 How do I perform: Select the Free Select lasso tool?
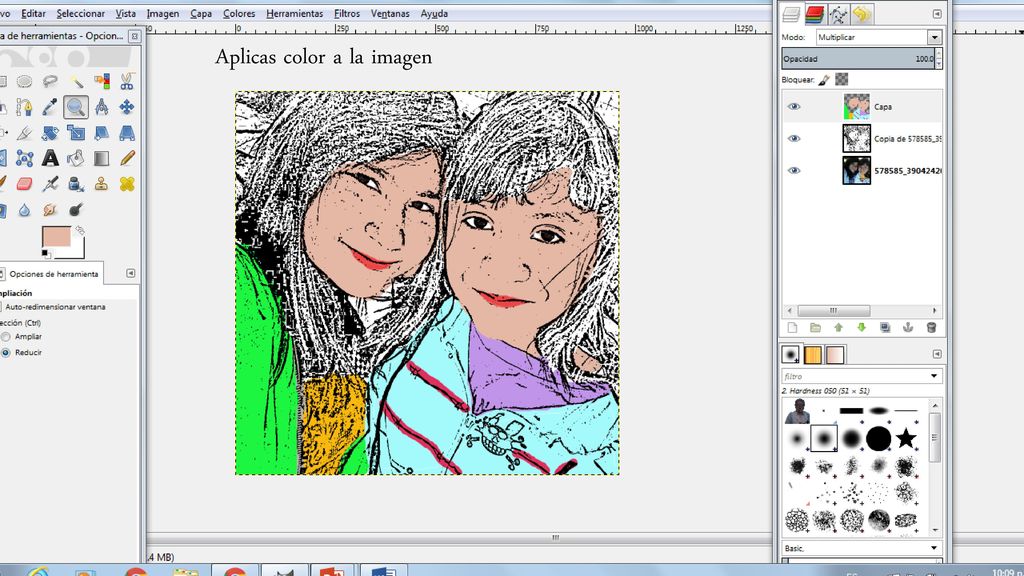pos(50,81)
